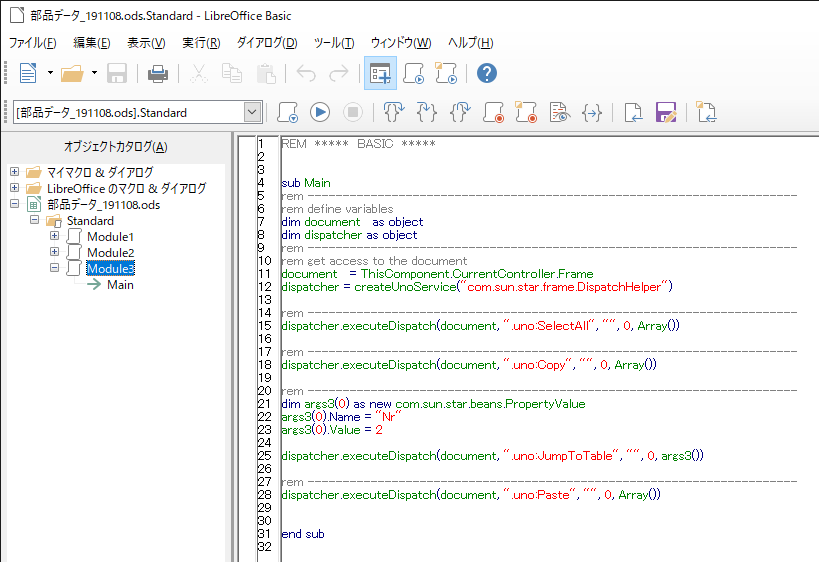The width and height of the screenshot is (819, 562).
Task: Open the ツール(T) menu
Action: click(x=334, y=43)
